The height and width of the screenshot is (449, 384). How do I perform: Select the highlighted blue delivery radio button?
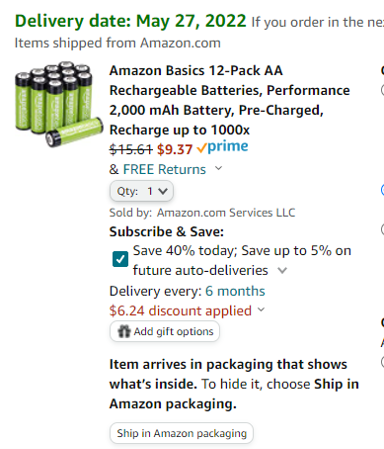point(382,190)
